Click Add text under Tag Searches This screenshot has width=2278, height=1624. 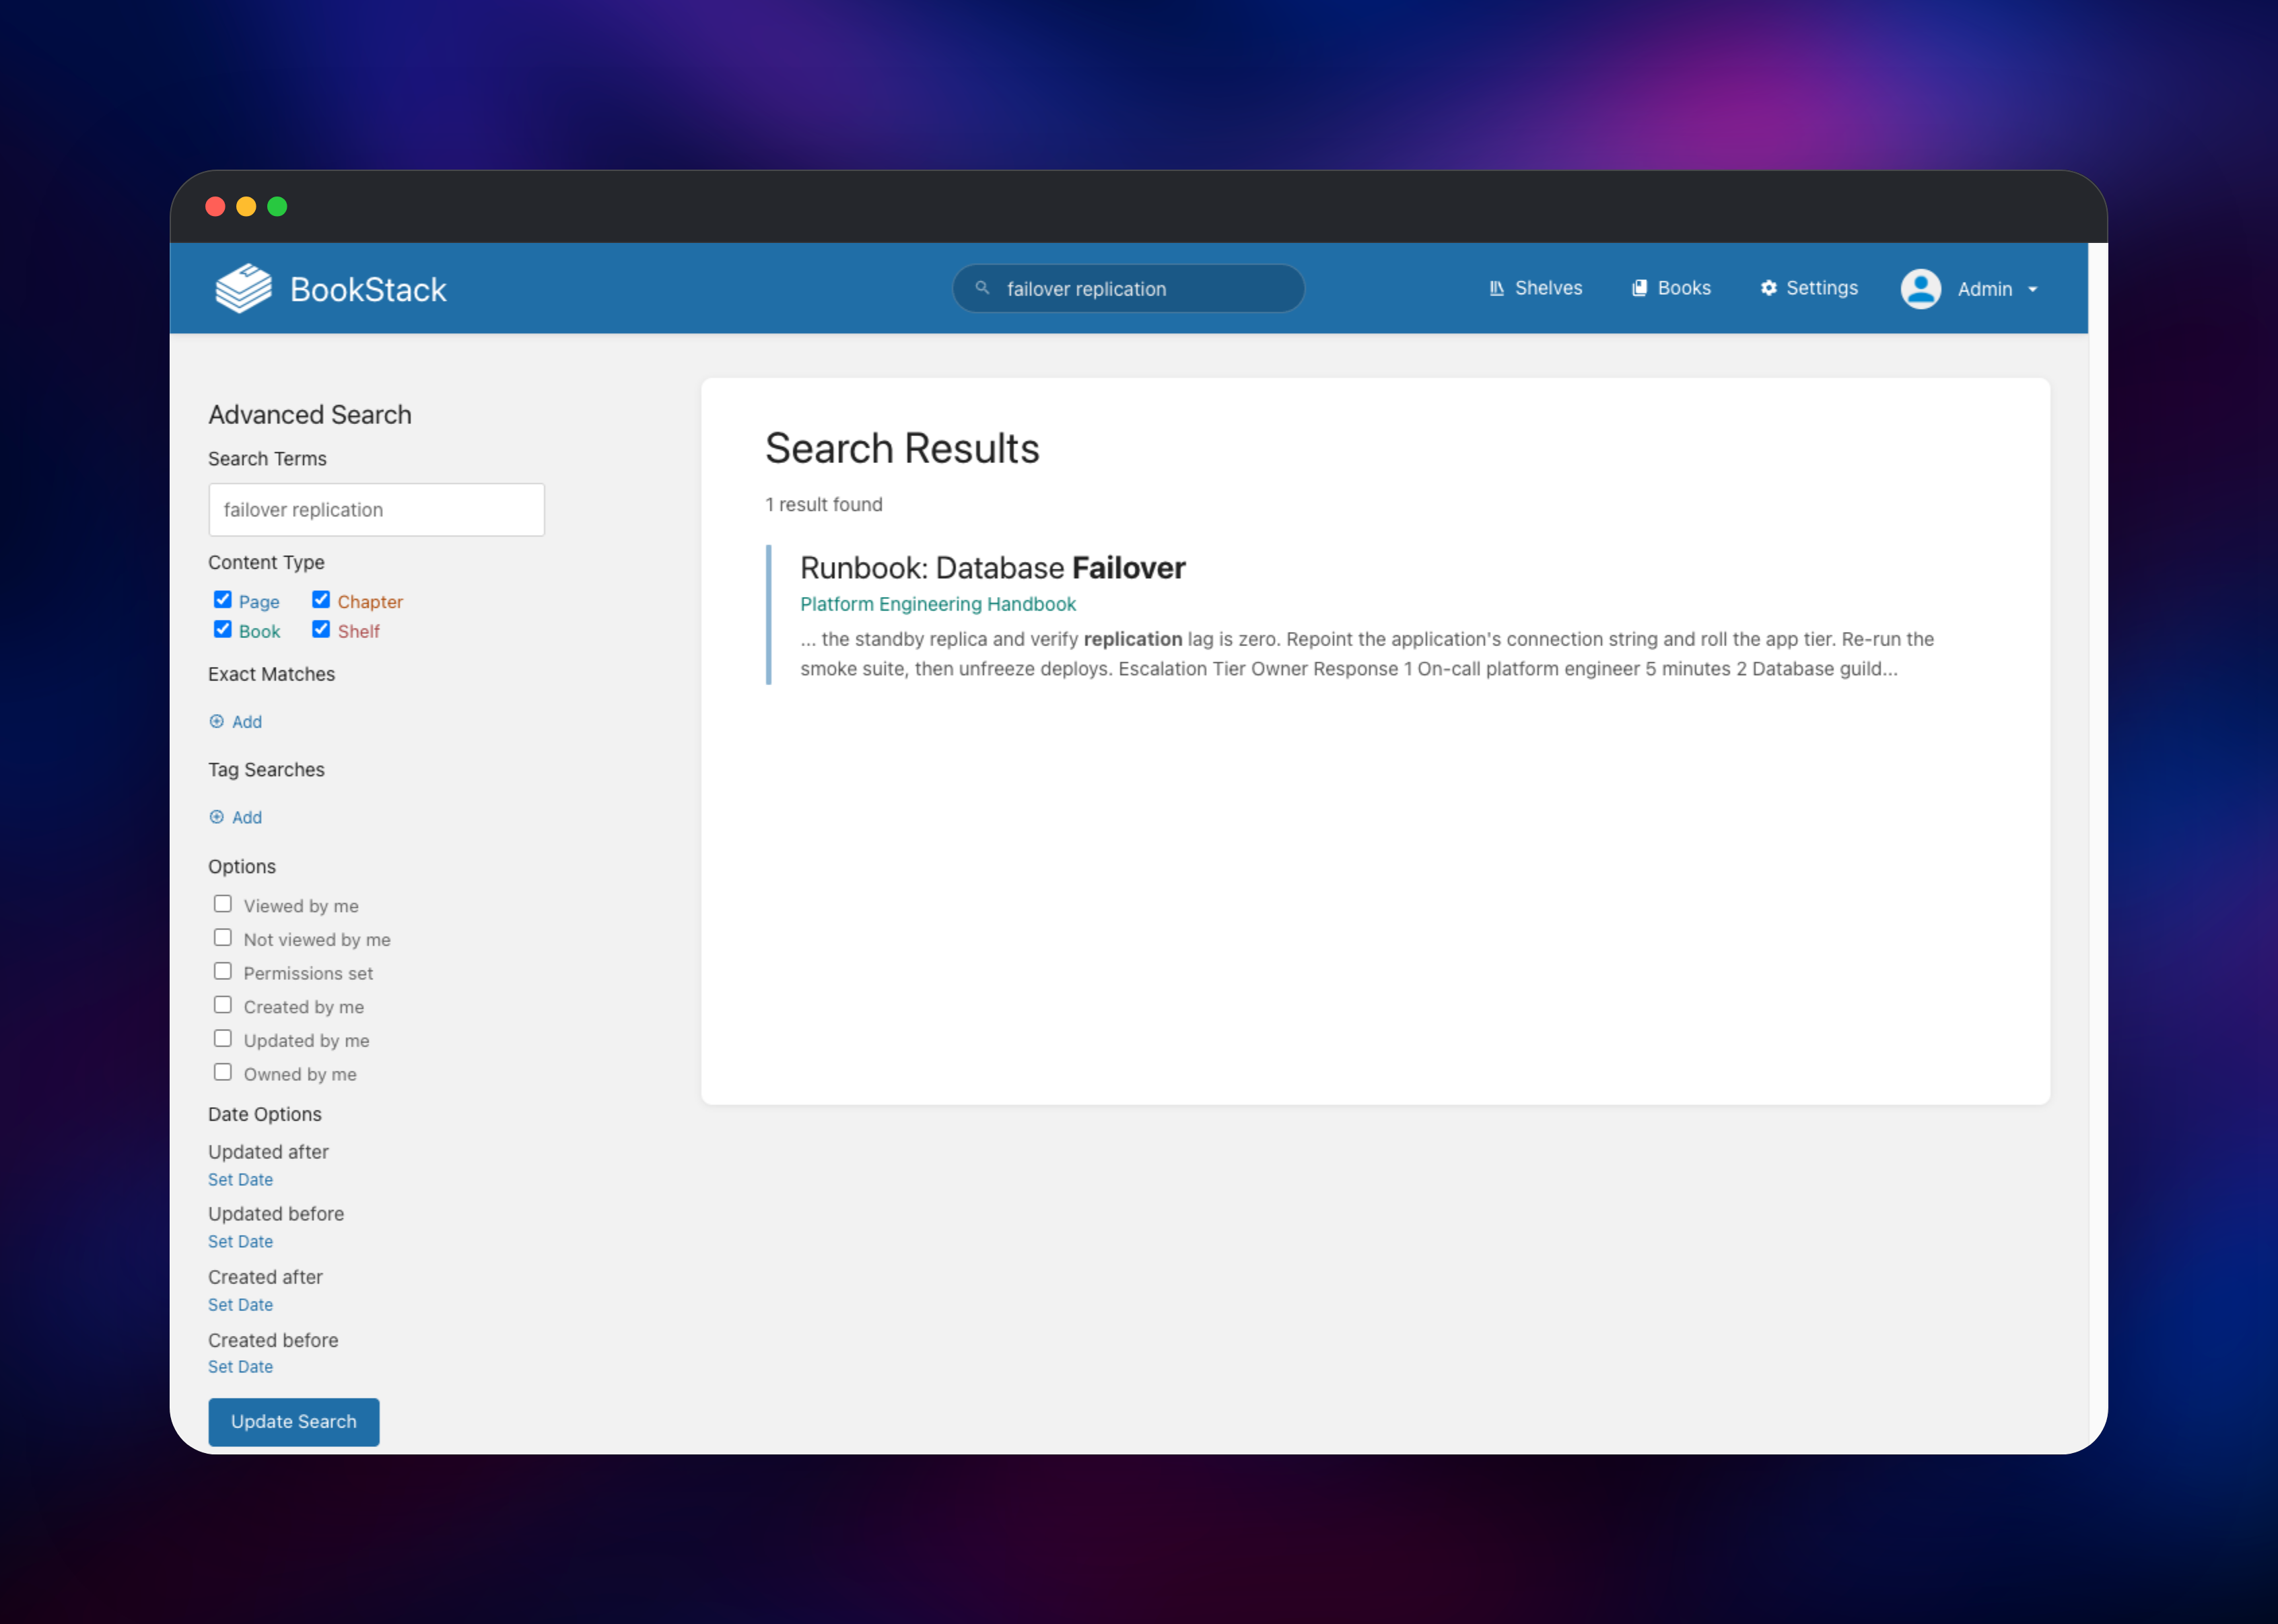(x=247, y=818)
